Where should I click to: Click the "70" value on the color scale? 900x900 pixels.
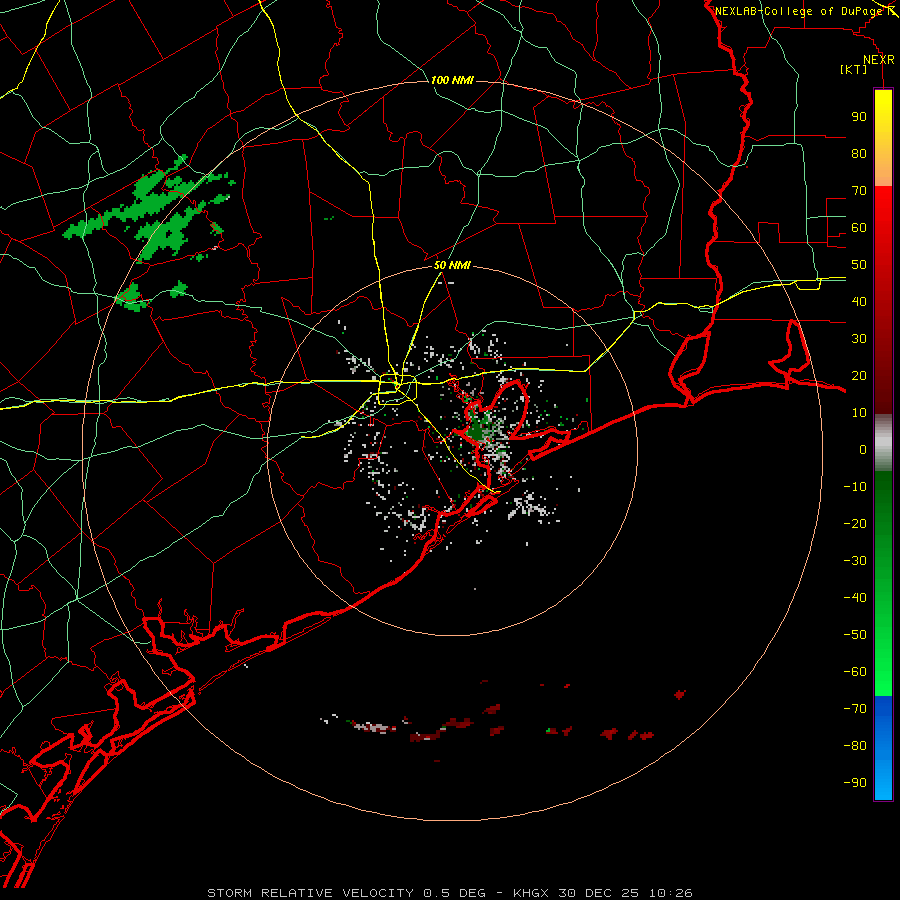point(859,191)
